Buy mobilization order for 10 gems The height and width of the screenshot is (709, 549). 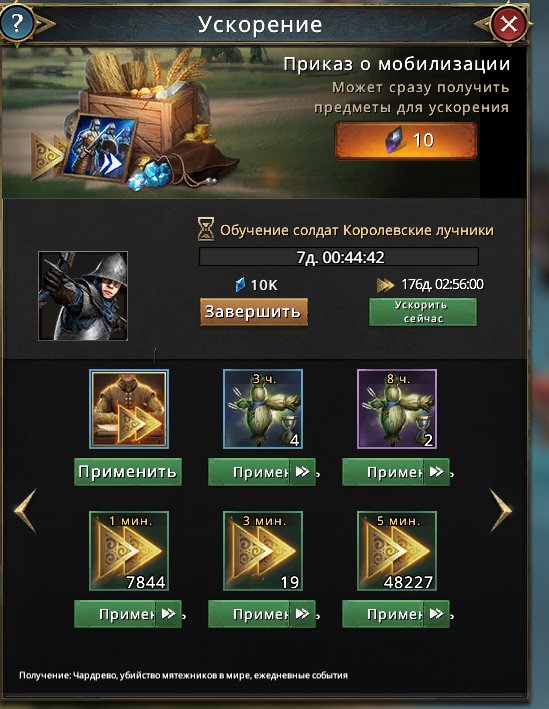click(x=406, y=141)
